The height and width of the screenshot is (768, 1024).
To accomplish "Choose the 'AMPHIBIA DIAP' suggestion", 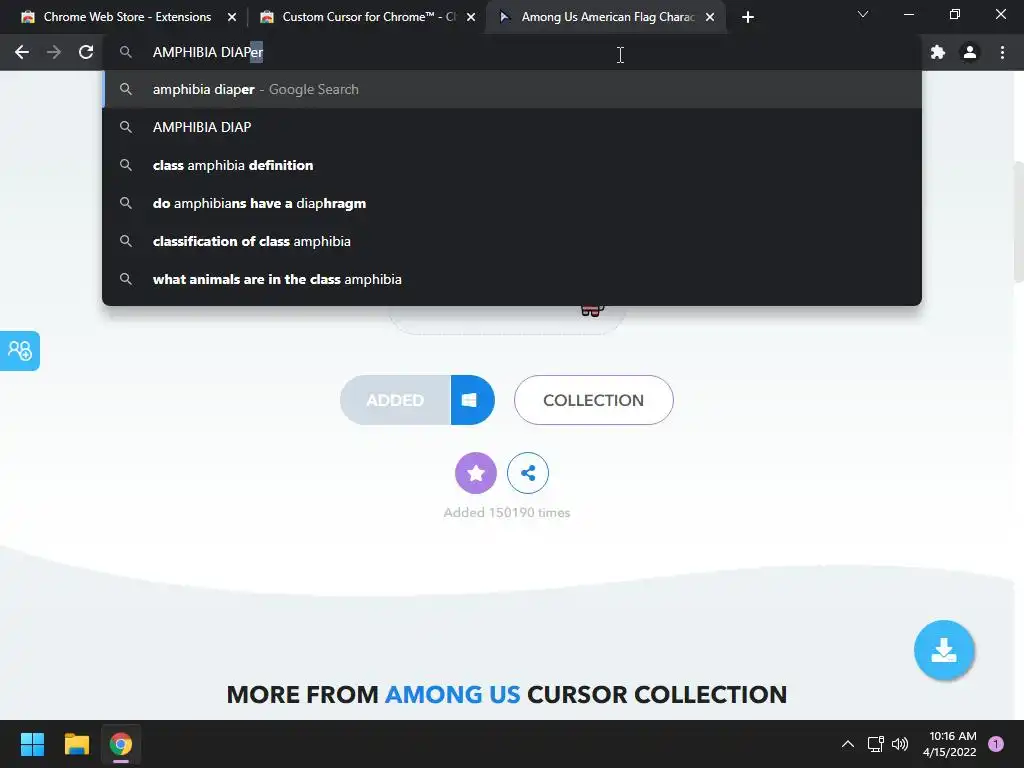I will [512, 127].
